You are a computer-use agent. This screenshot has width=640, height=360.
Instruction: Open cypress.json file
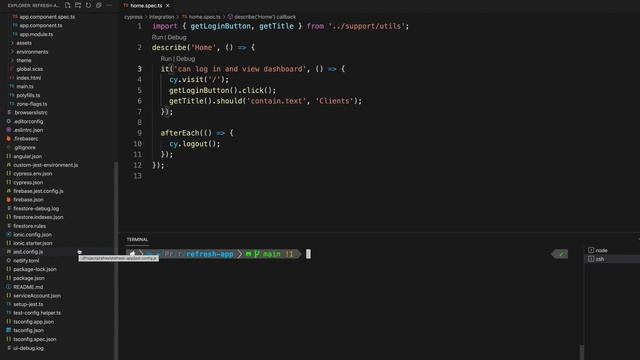point(28,182)
